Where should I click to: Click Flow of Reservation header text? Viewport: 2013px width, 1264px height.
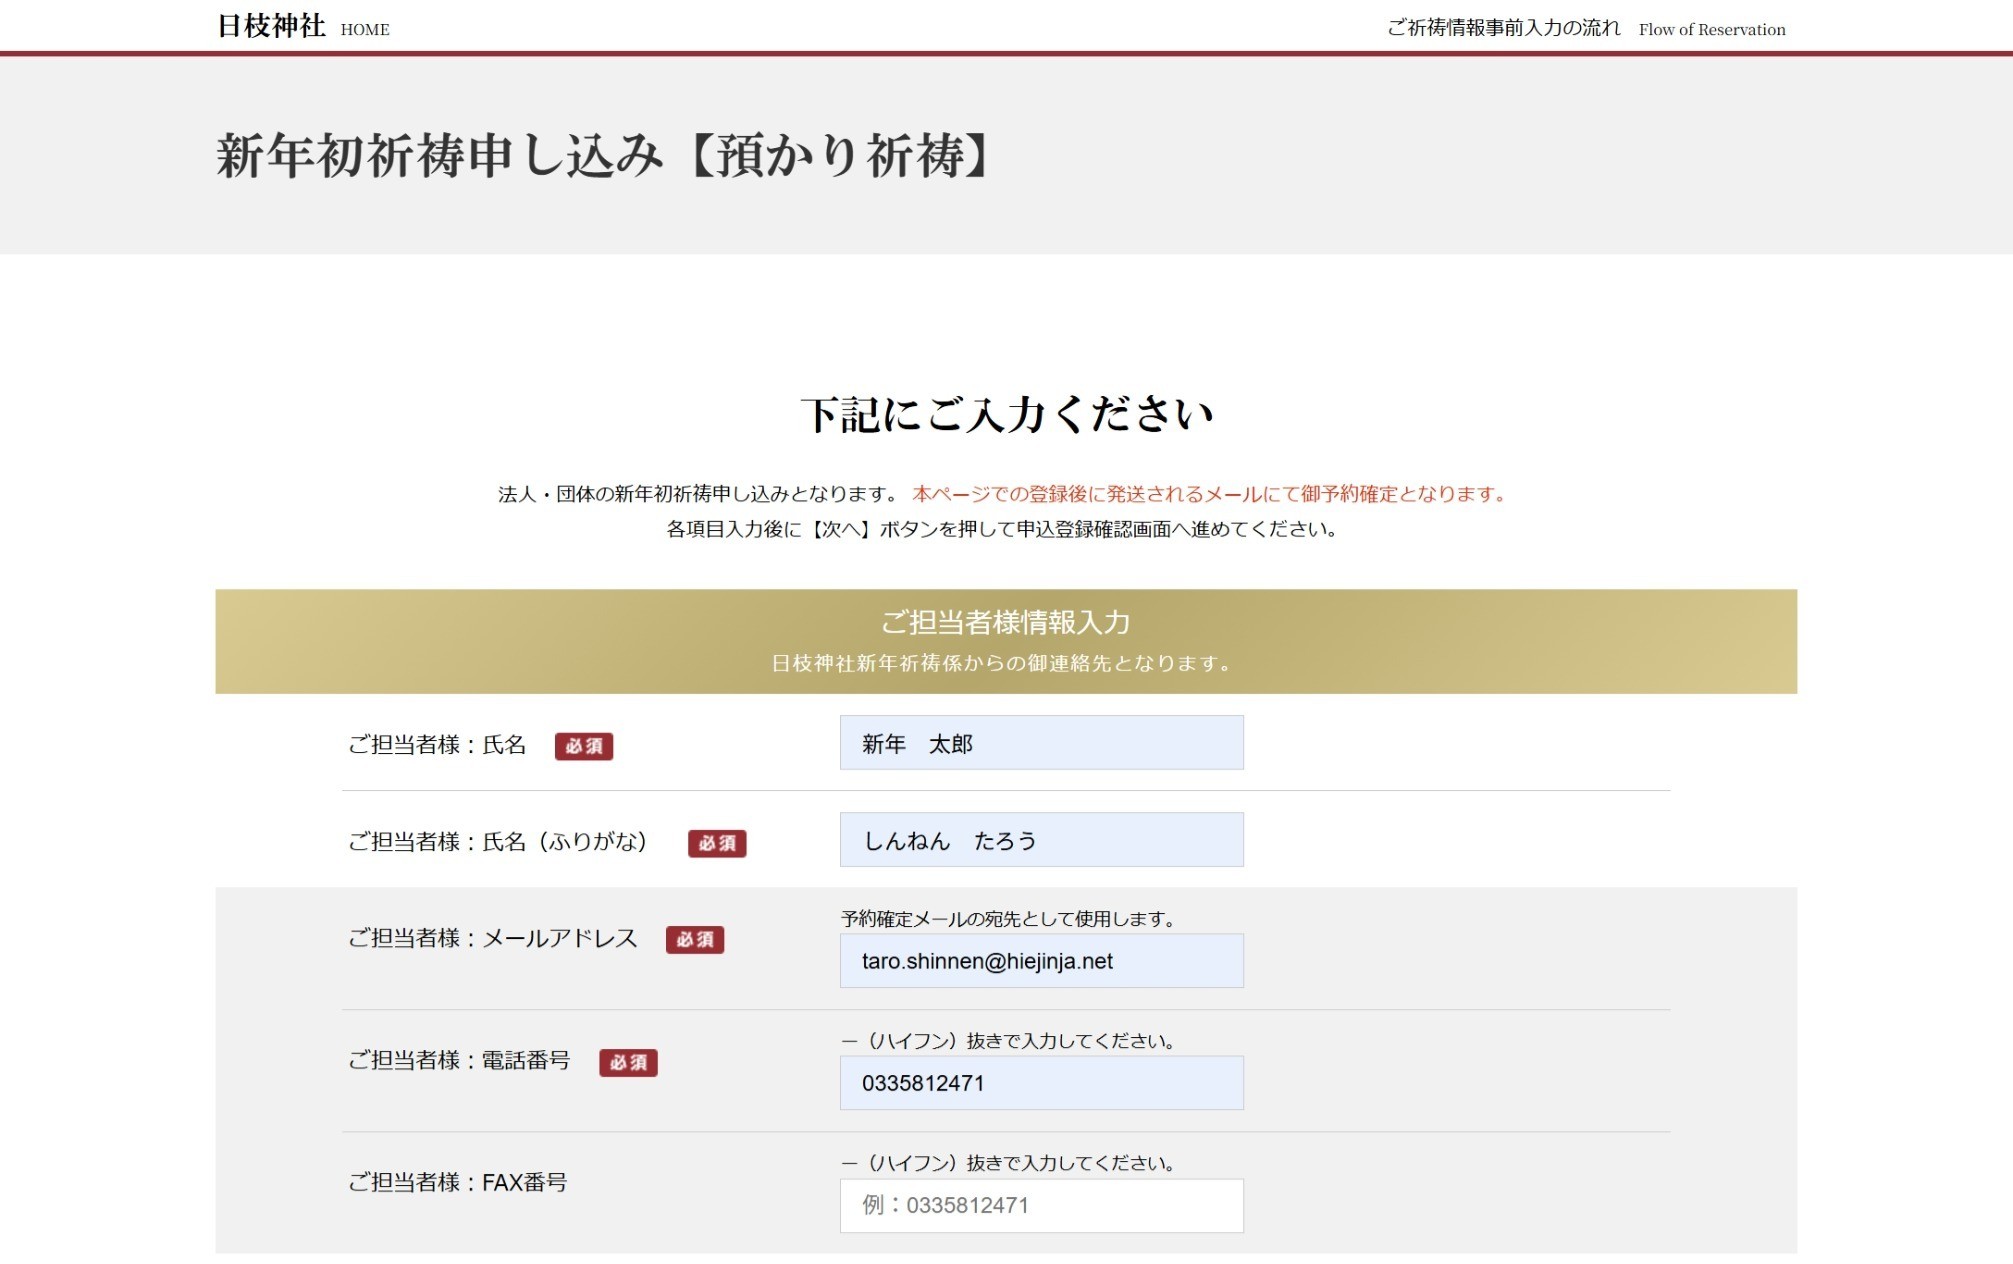[1711, 30]
